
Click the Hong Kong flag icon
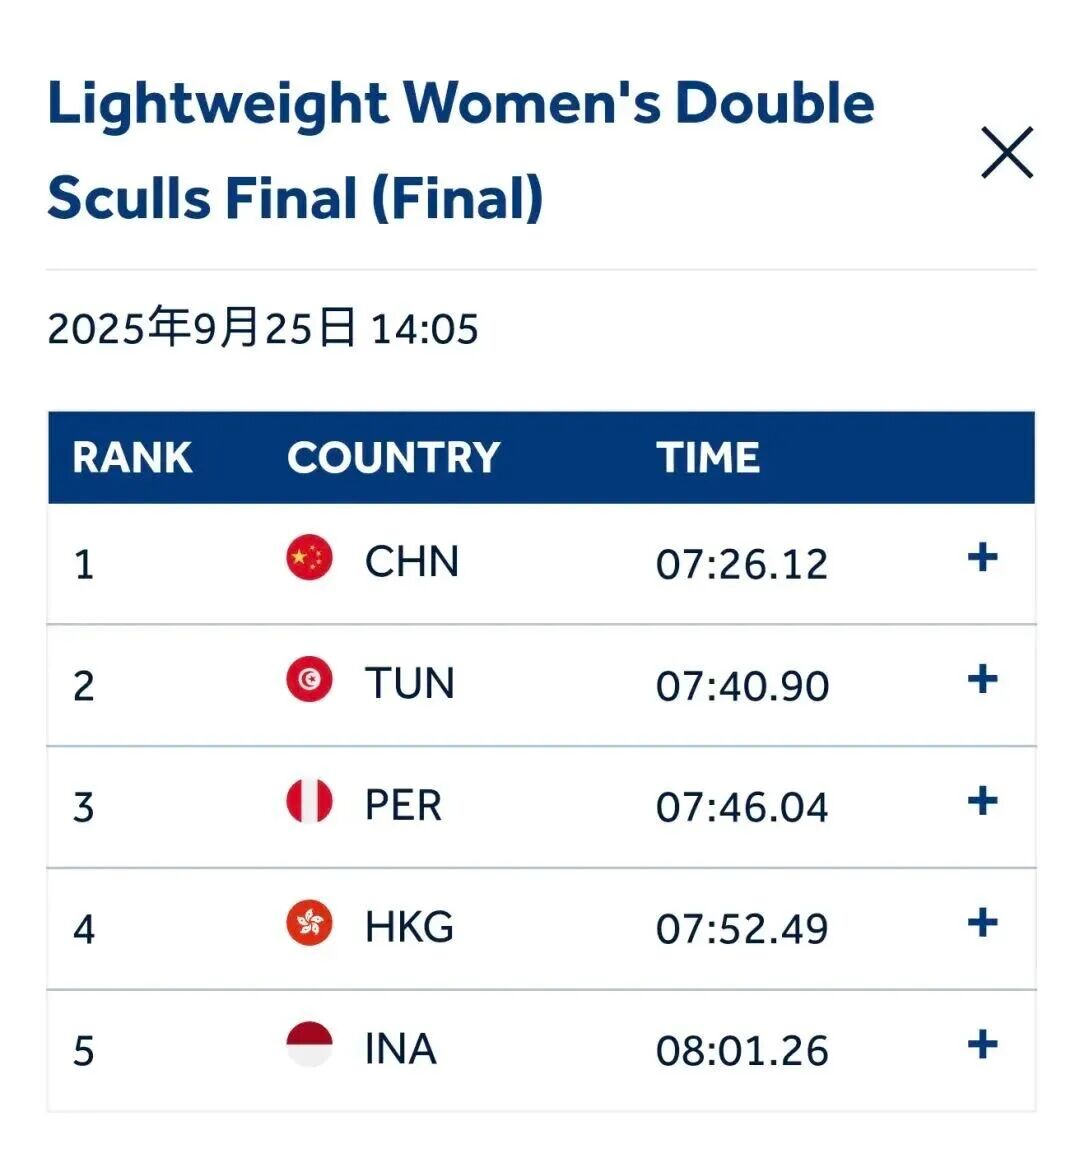(309, 922)
